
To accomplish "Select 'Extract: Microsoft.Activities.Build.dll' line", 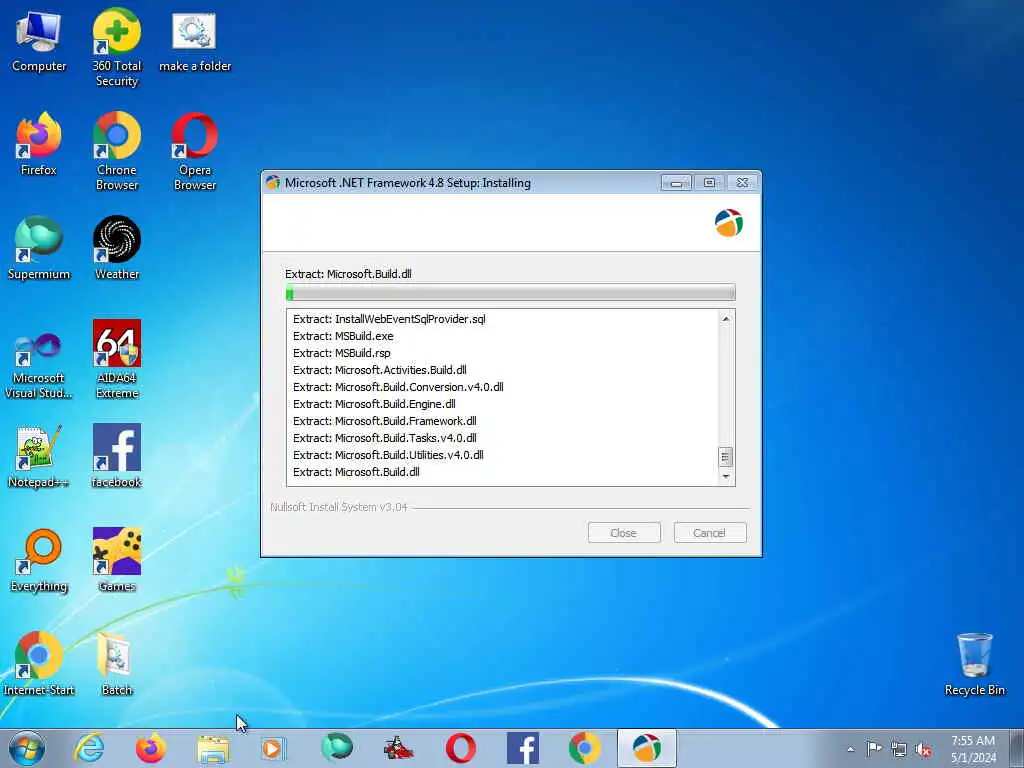I will (x=379, y=370).
